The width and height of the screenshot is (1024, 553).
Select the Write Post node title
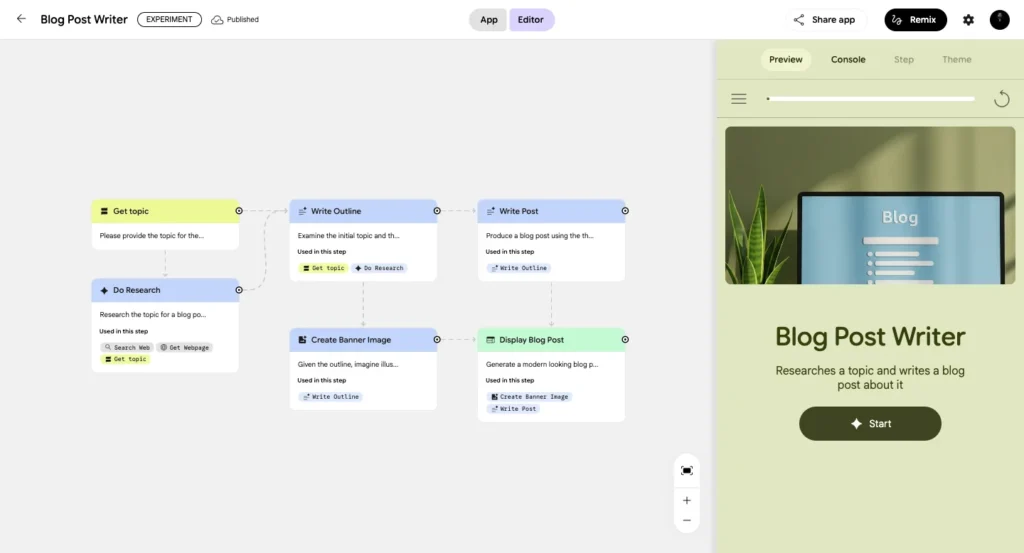[x=519, y=211]
